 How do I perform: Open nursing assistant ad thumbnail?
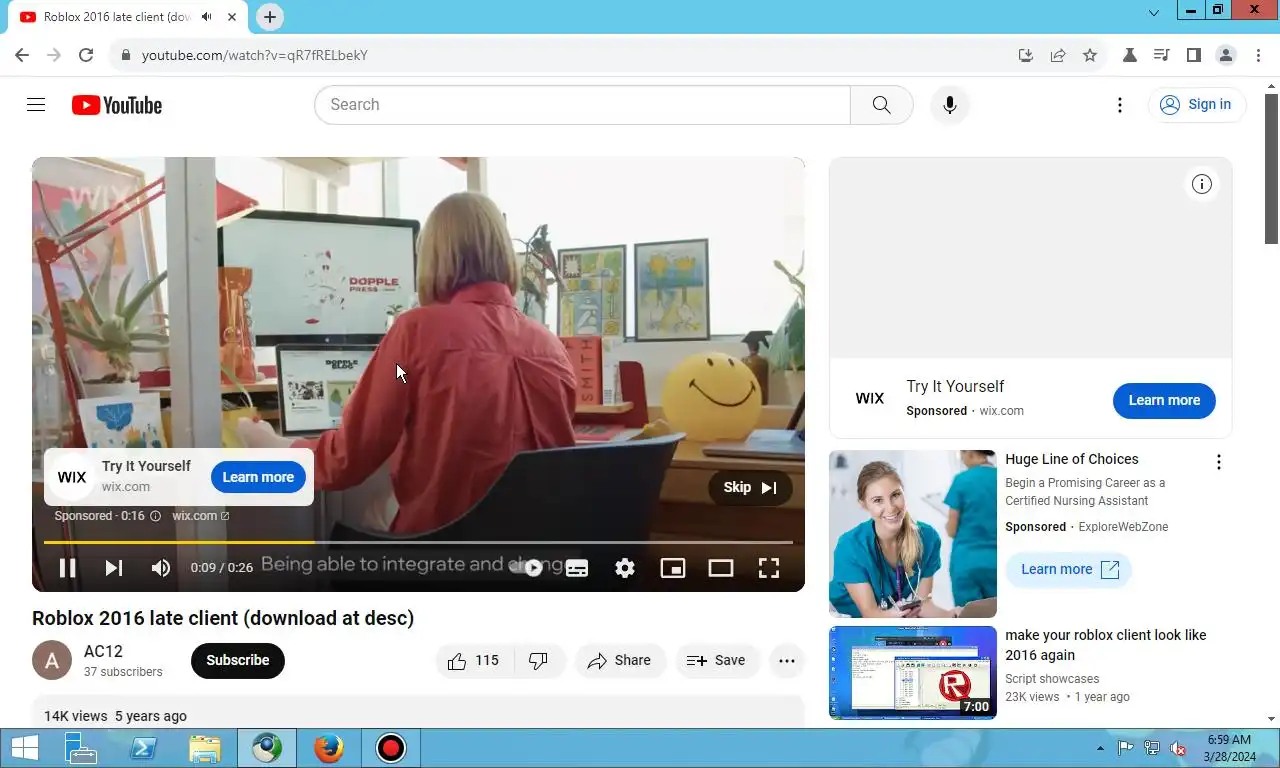(913, 534)
